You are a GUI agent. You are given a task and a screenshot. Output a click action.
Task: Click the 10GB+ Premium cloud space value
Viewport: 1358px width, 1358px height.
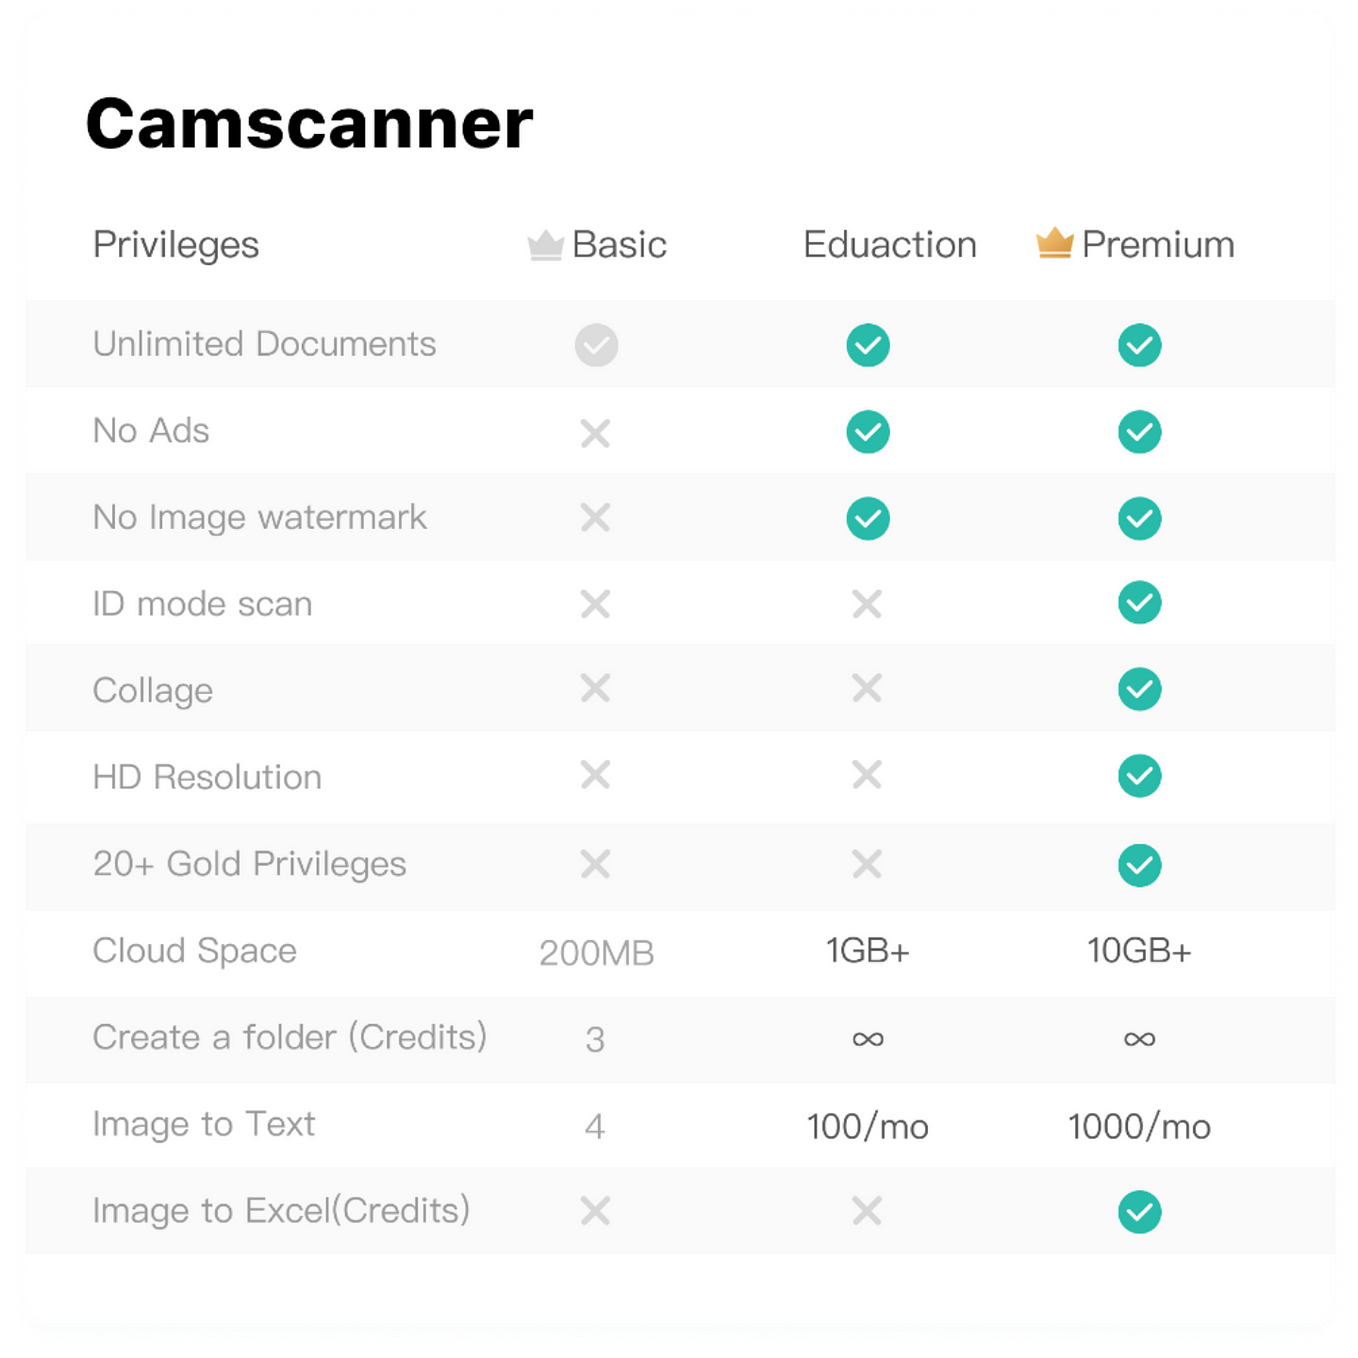point(1140,951)
